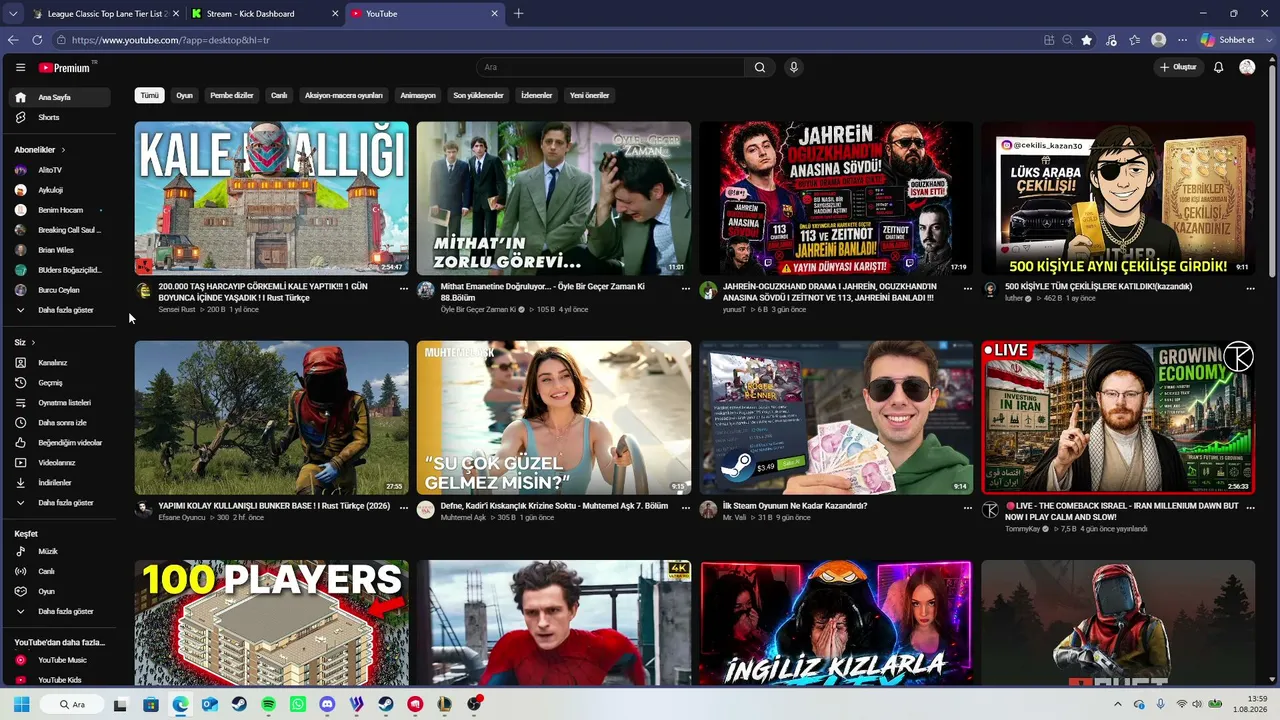The height and width of the screenshot is (720, 1280).
Task: Click the YouTube Premium logo
Action: pos(65,67)
